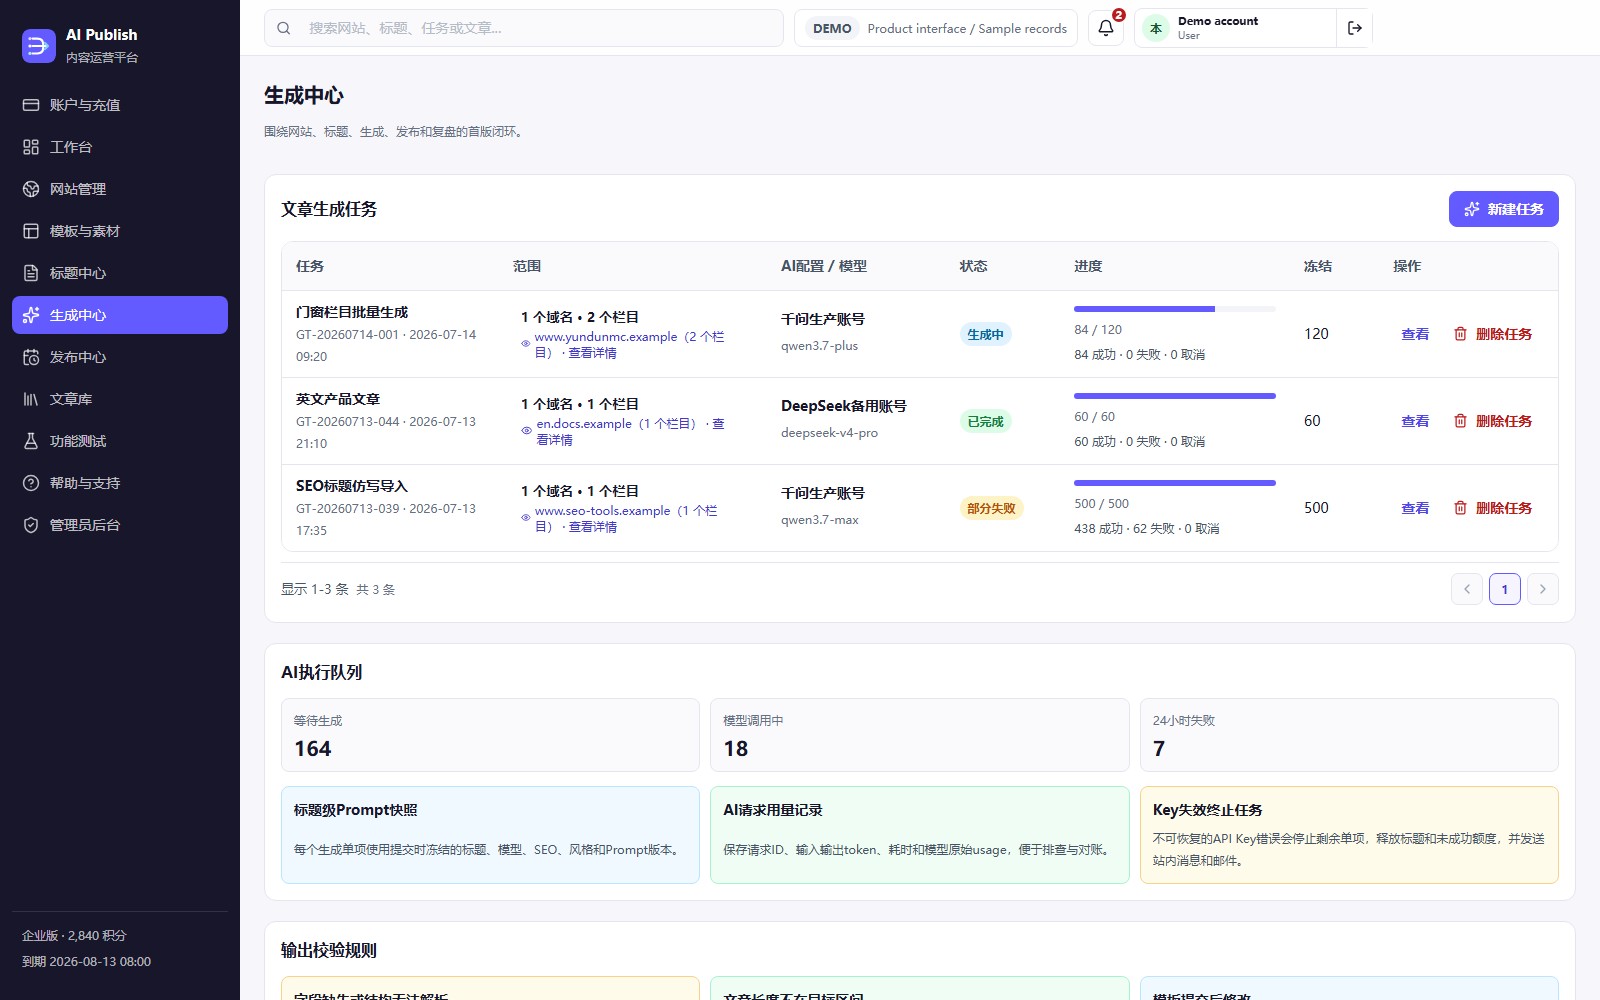The image size is (1600, 1000).
Task: Navigate to 标题中心
Action: [x=120, y=273]
